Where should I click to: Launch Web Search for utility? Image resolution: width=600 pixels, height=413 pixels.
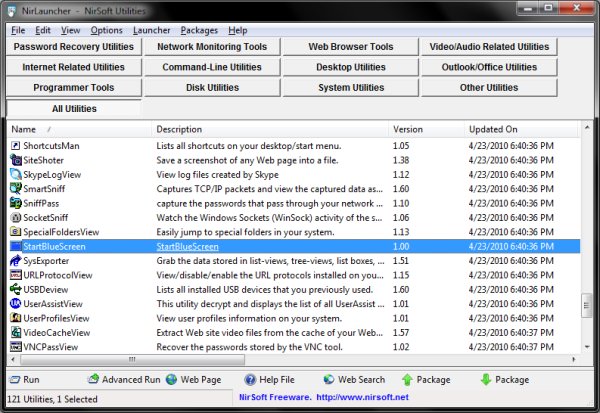point(354,380)
